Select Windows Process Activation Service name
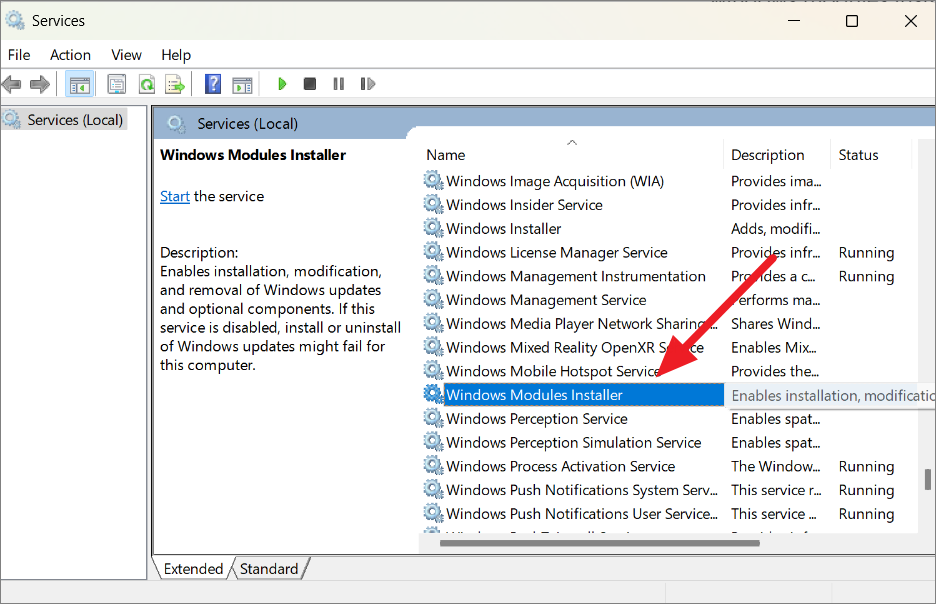 561,466
